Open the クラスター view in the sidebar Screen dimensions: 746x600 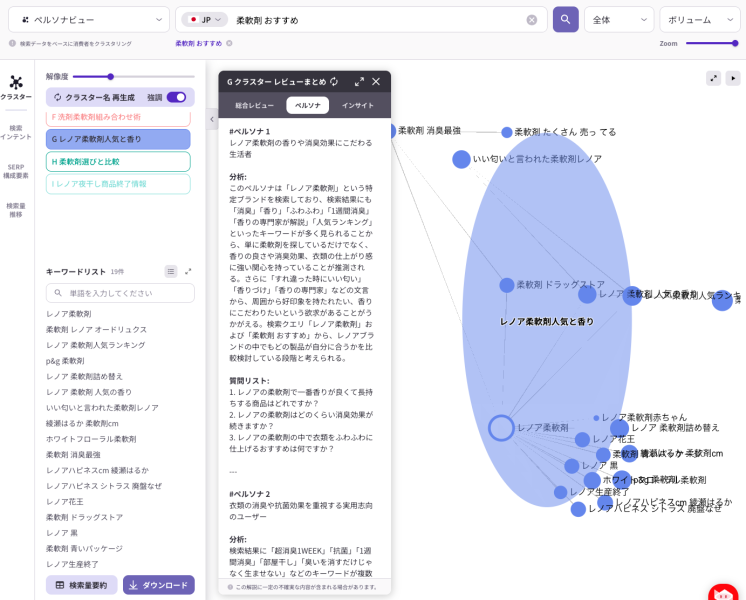pyautogui.click(x=16, y=87)
